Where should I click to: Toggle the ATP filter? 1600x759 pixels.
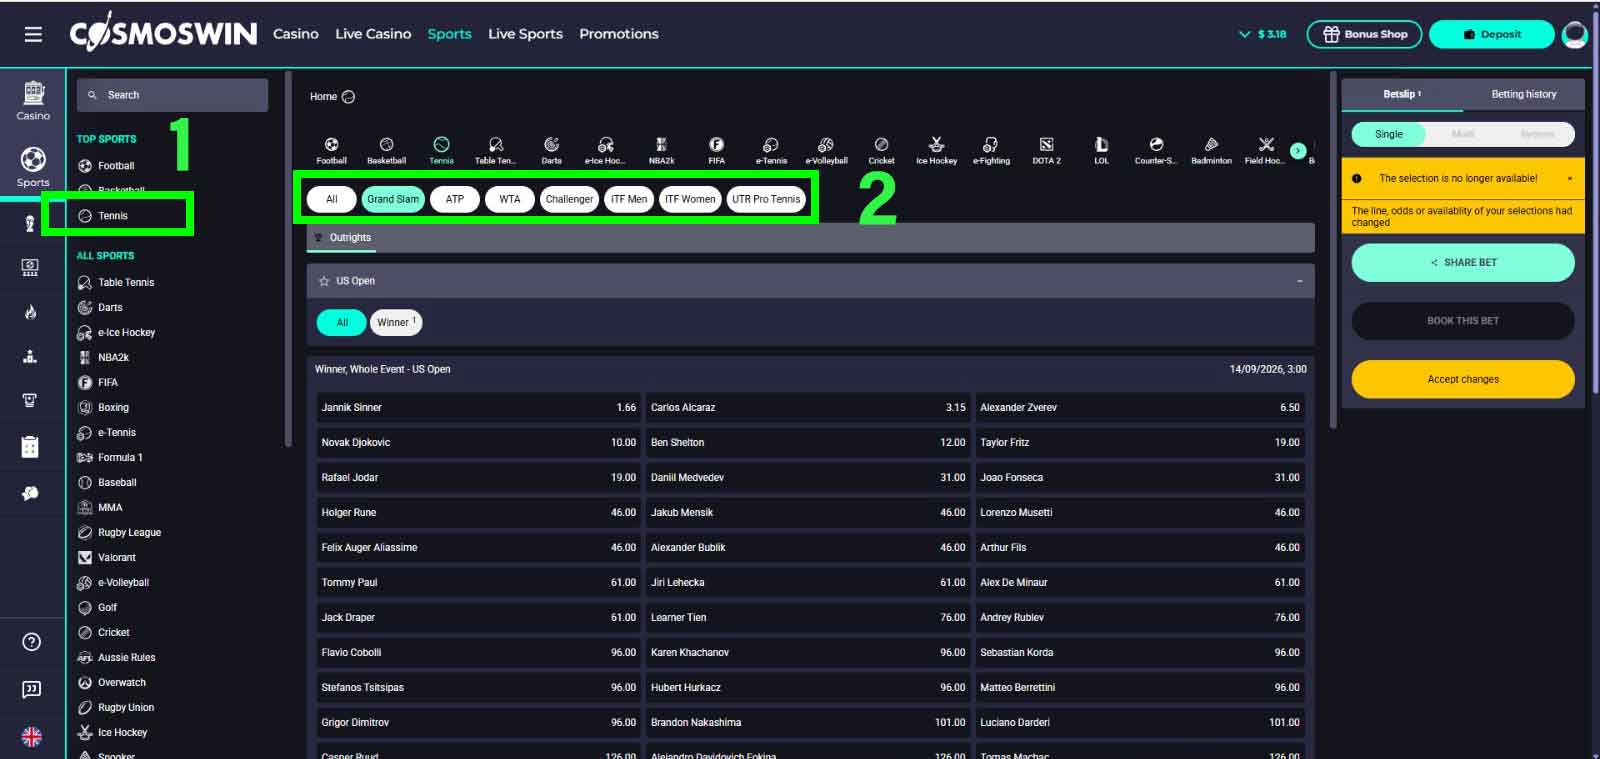[x=455, y=199]
